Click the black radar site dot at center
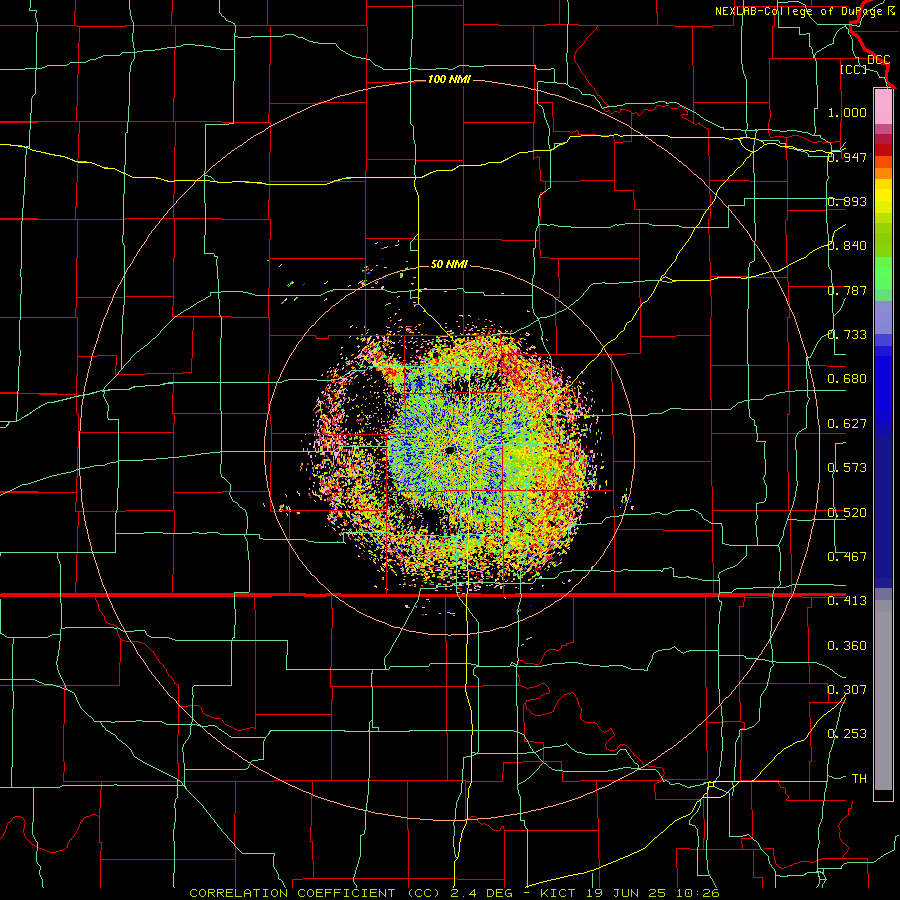This screenshot has height=900, width=900. coord(450,450)
